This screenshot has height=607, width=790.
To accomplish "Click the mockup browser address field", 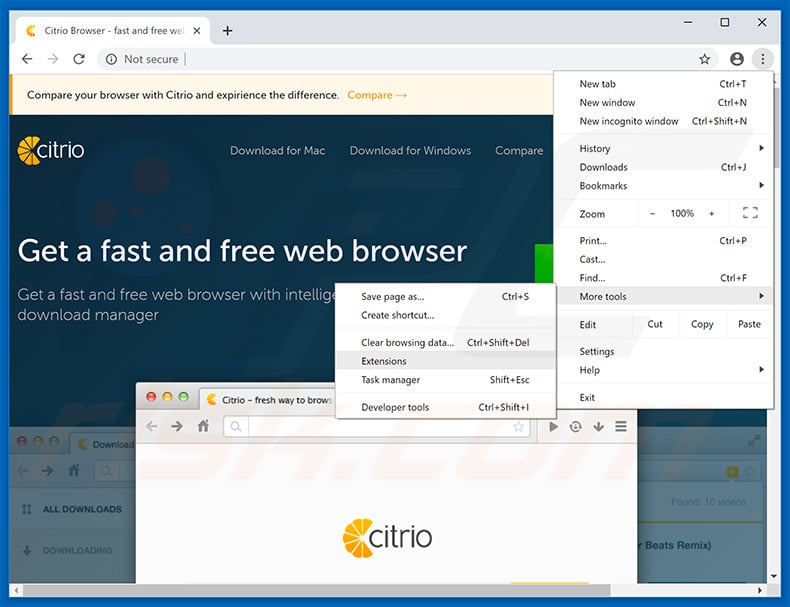I will 377,427.
